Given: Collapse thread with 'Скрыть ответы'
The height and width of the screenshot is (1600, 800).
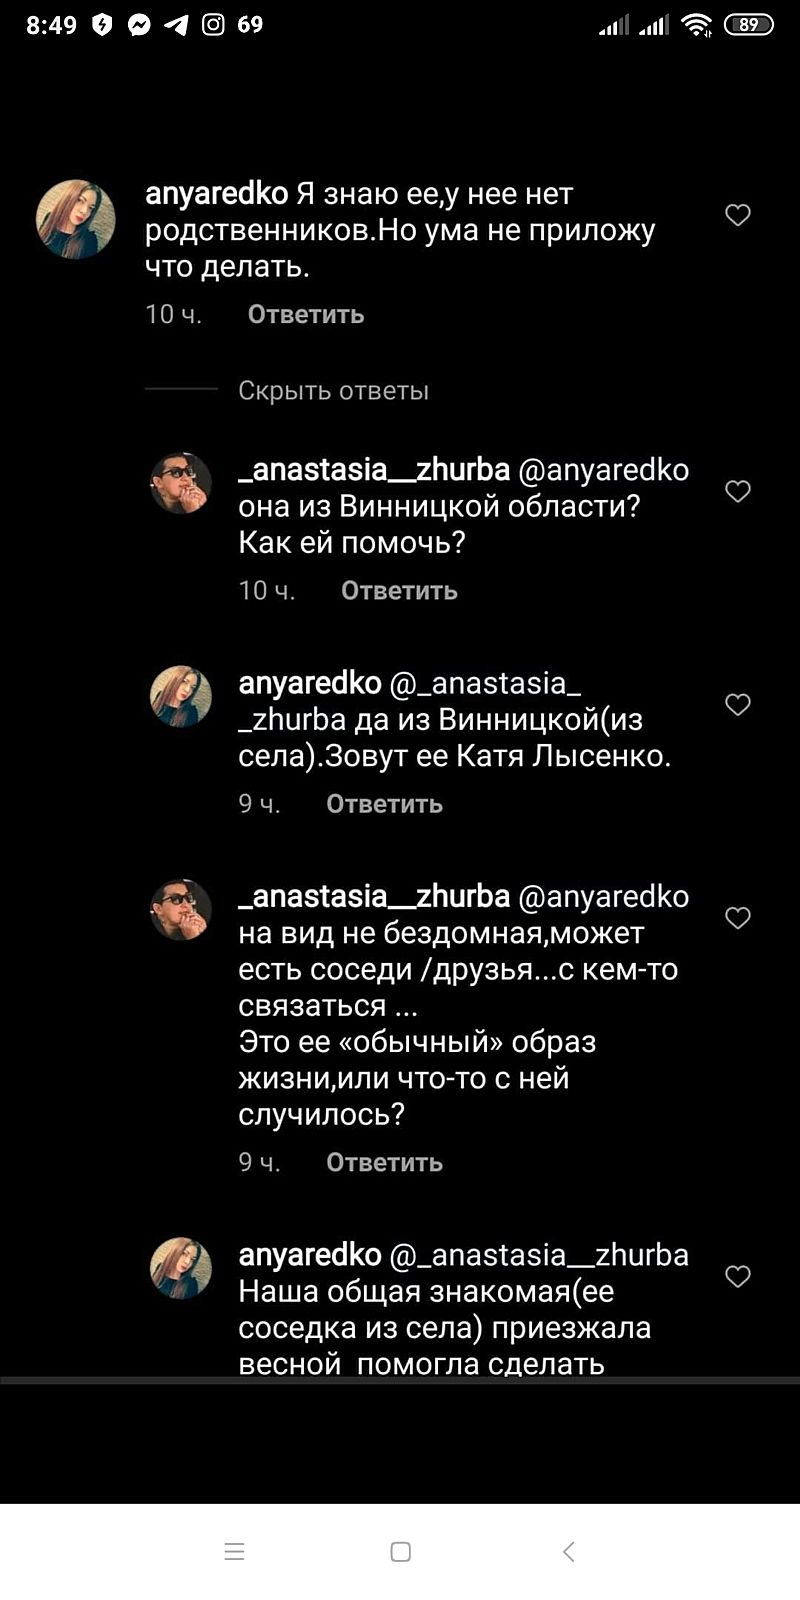Looking at the screenshot, I should [x=333, y=390].
